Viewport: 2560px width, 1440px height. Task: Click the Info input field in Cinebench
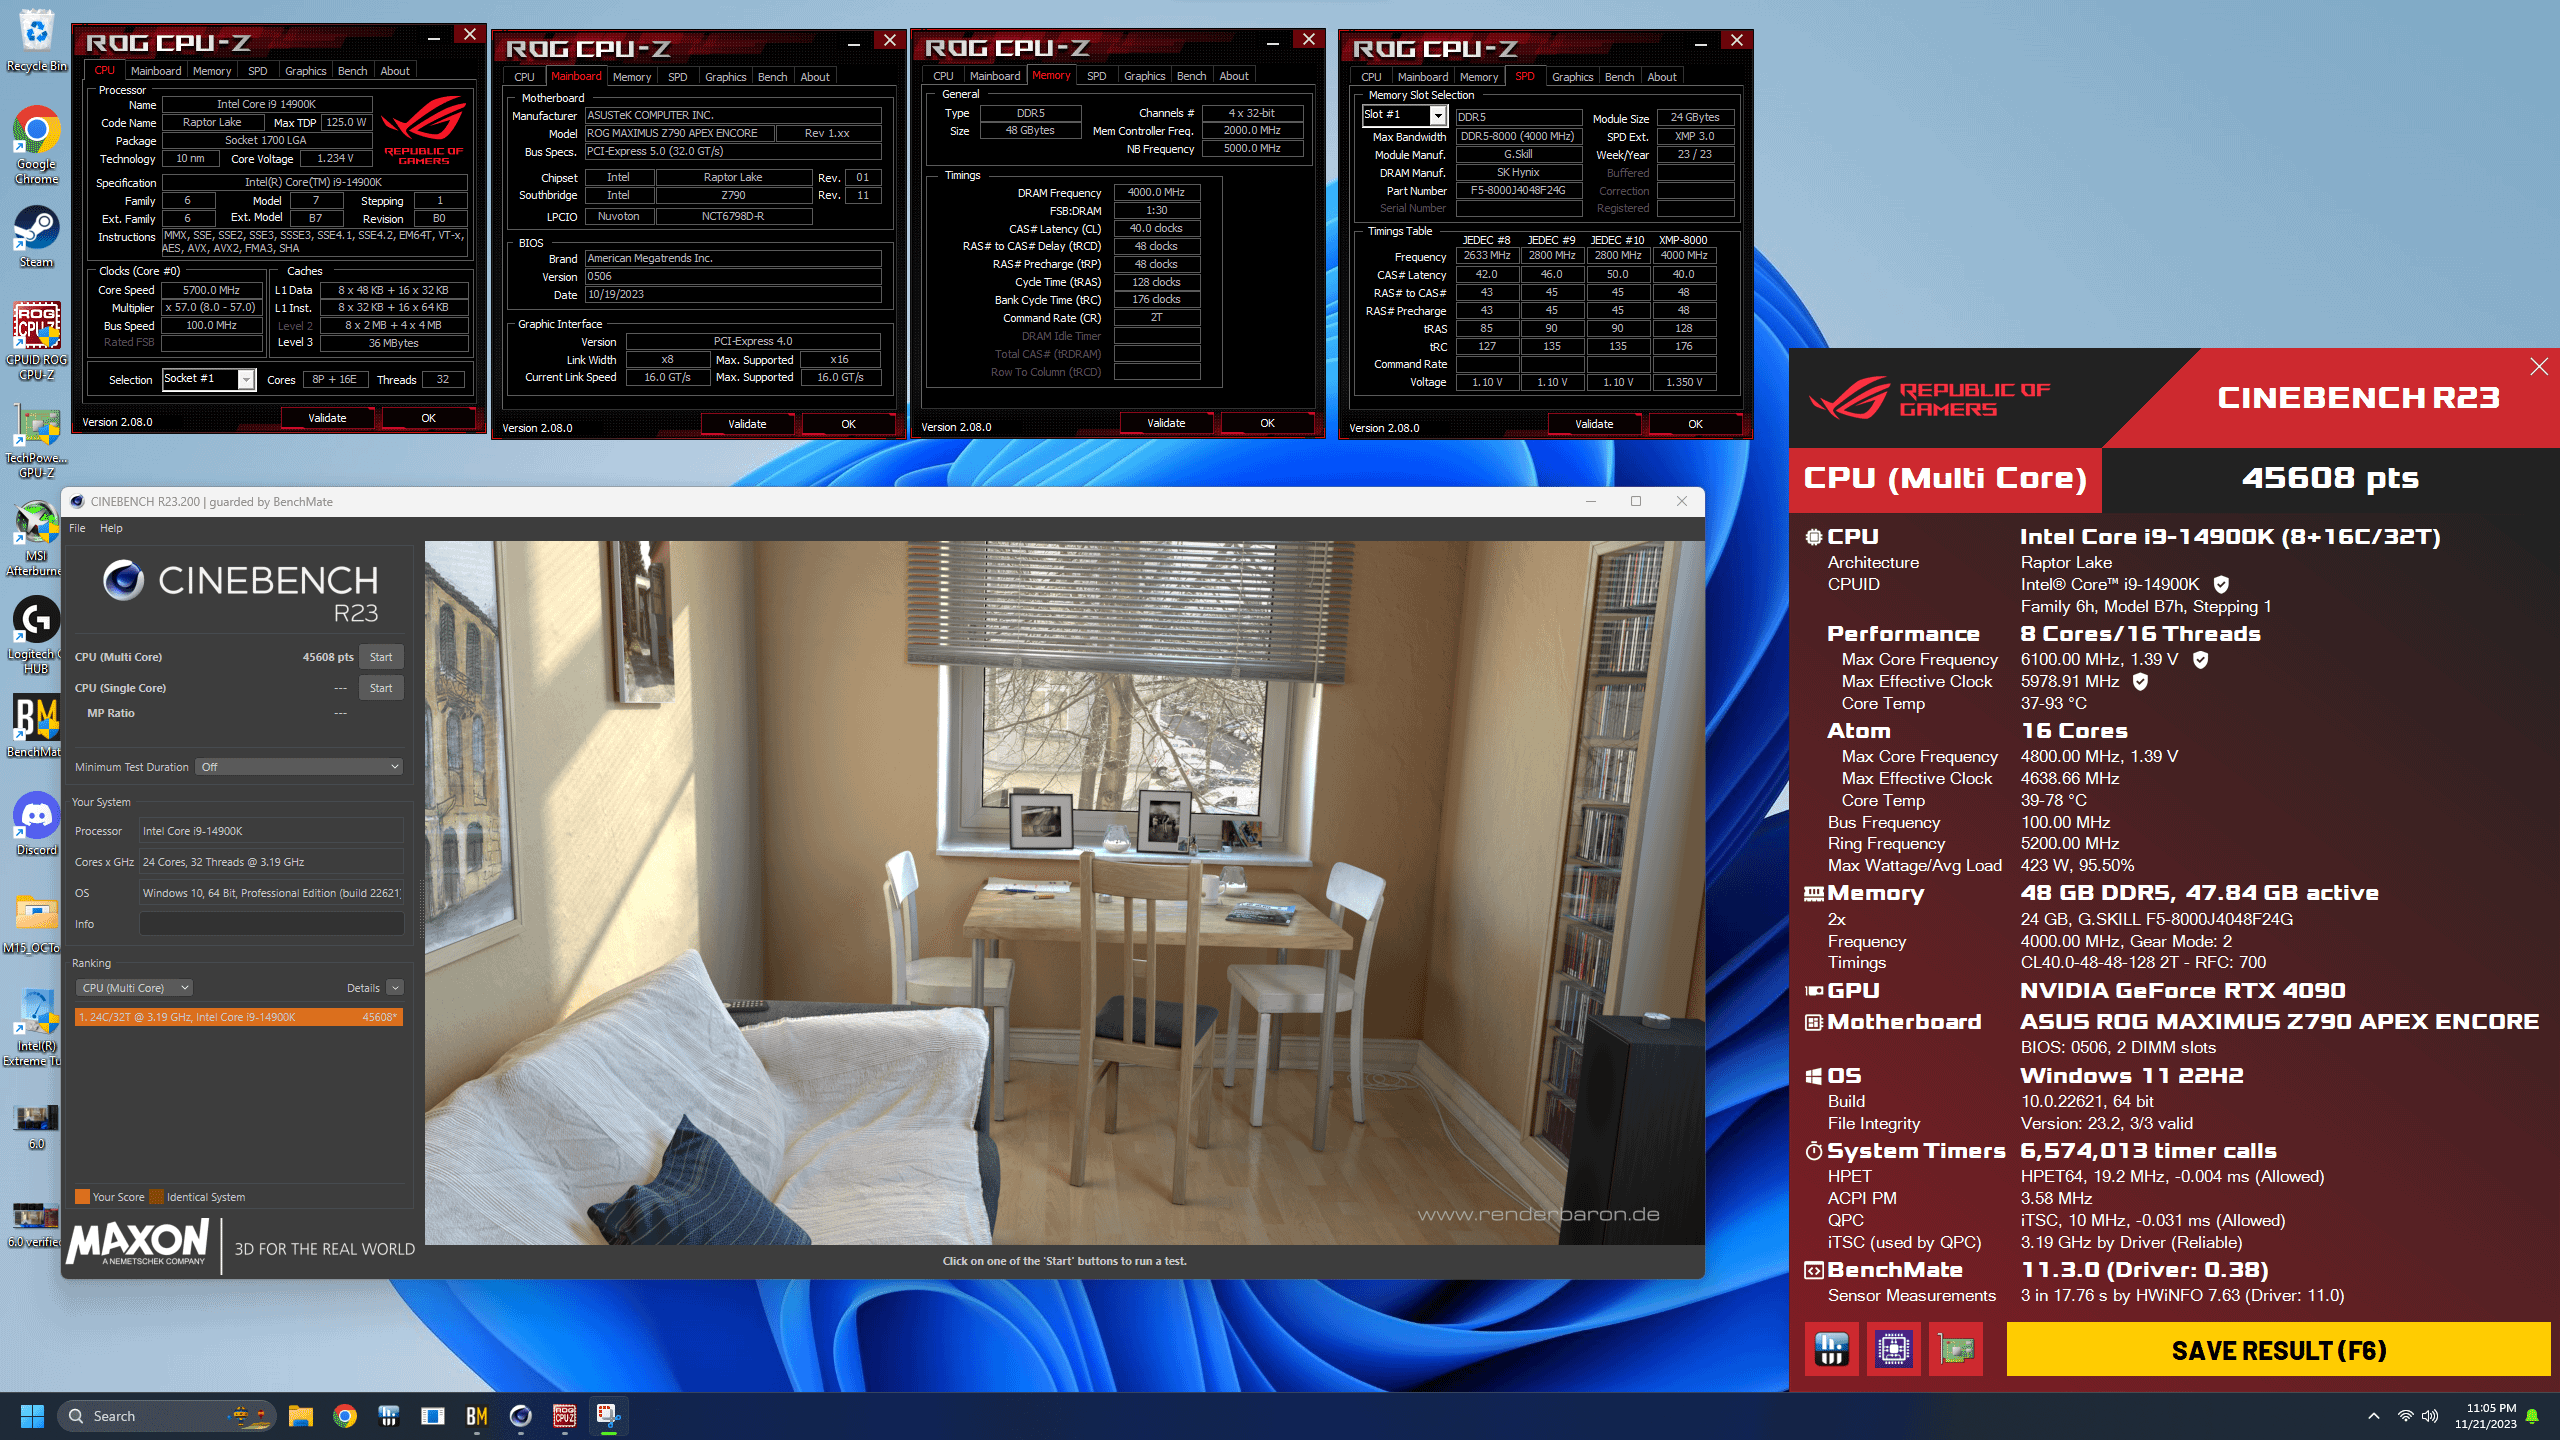click(271, 924)
